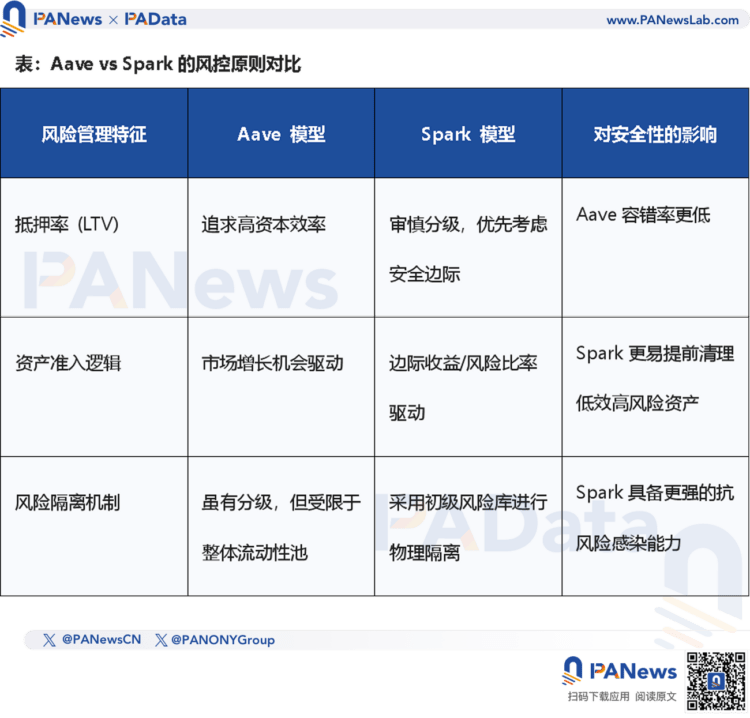Open the @PANONYGroup handle
Screen dimensions: 750x718
coord(222,640)
